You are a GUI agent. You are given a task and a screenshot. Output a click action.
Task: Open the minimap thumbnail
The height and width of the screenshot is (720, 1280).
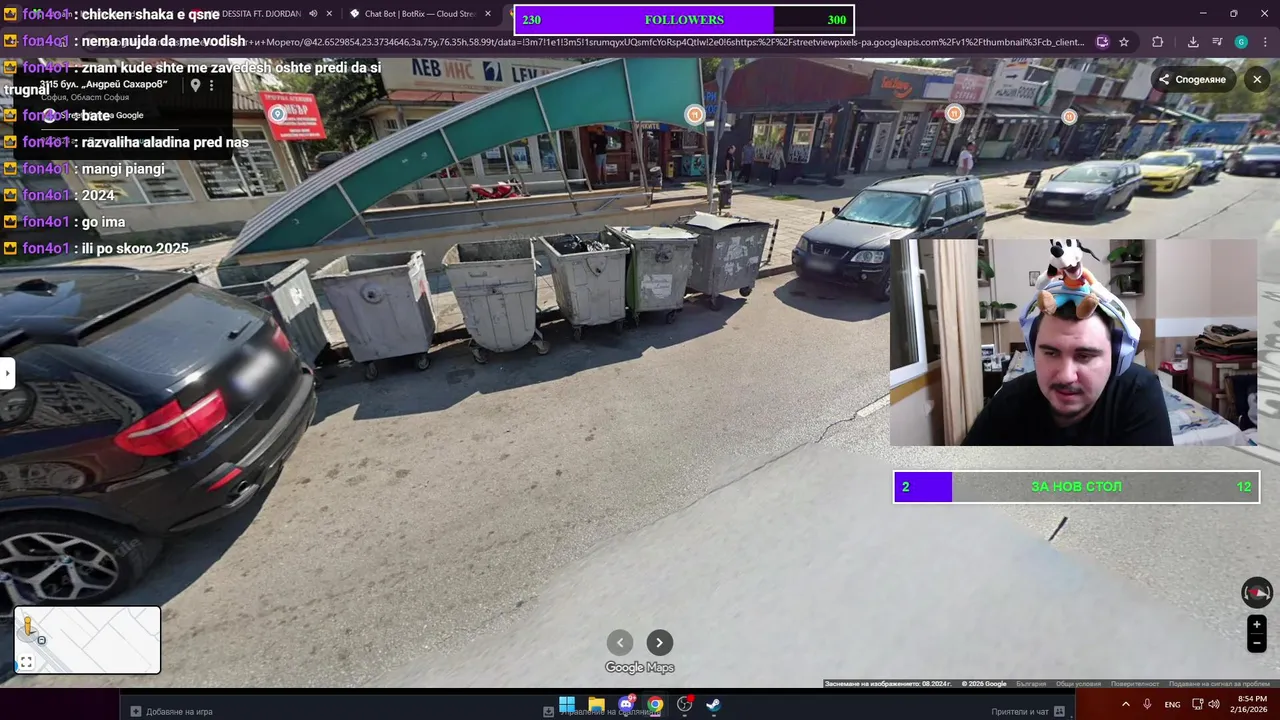pos(87,640)
